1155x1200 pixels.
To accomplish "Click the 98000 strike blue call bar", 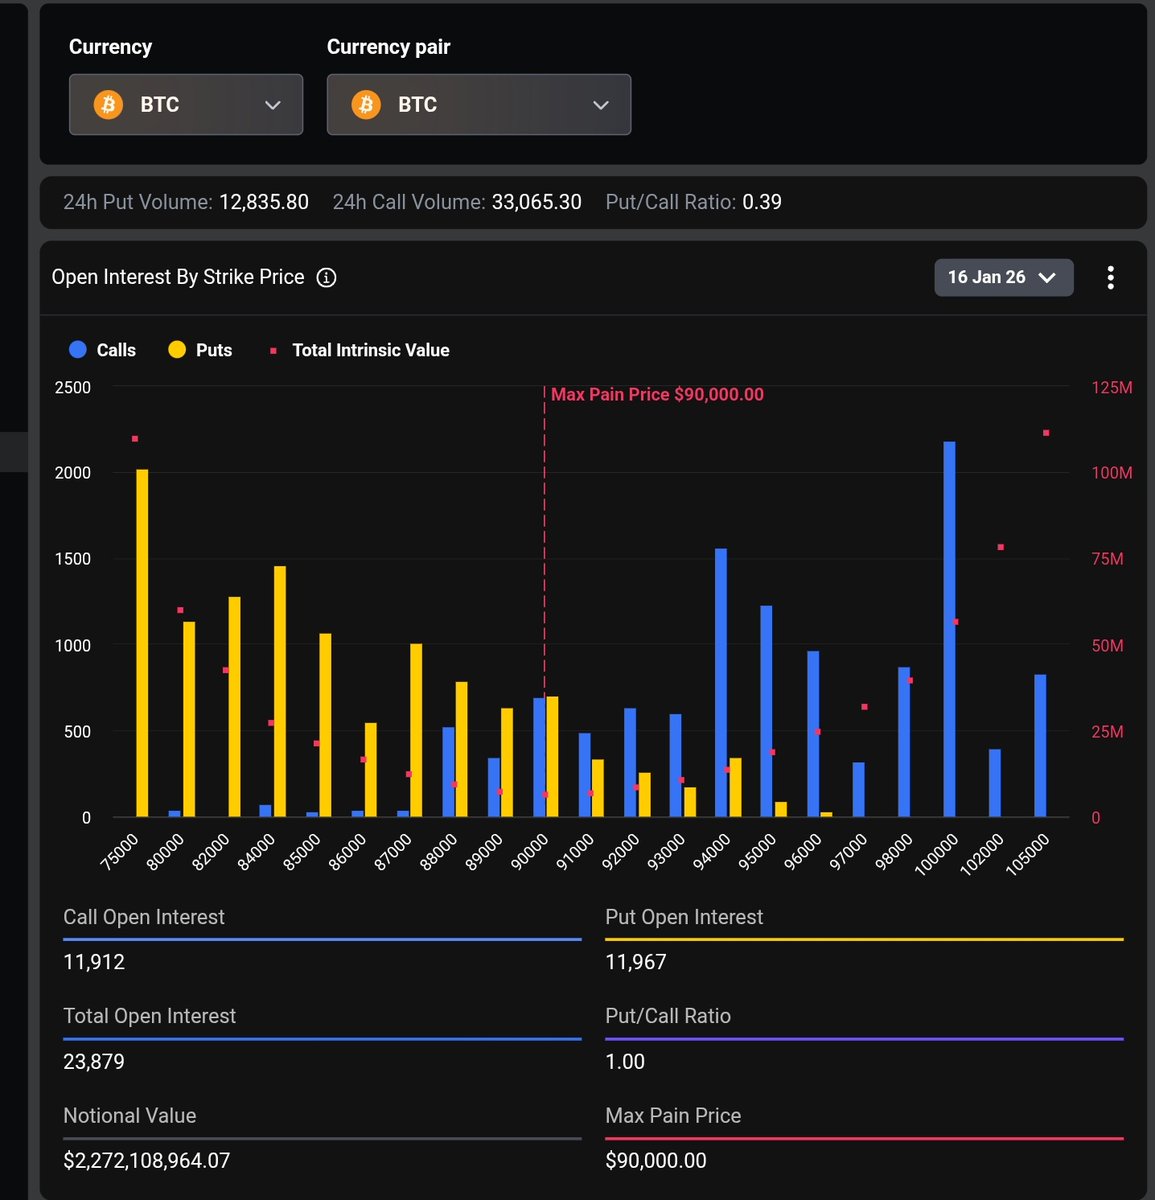I will coord(904,742).
